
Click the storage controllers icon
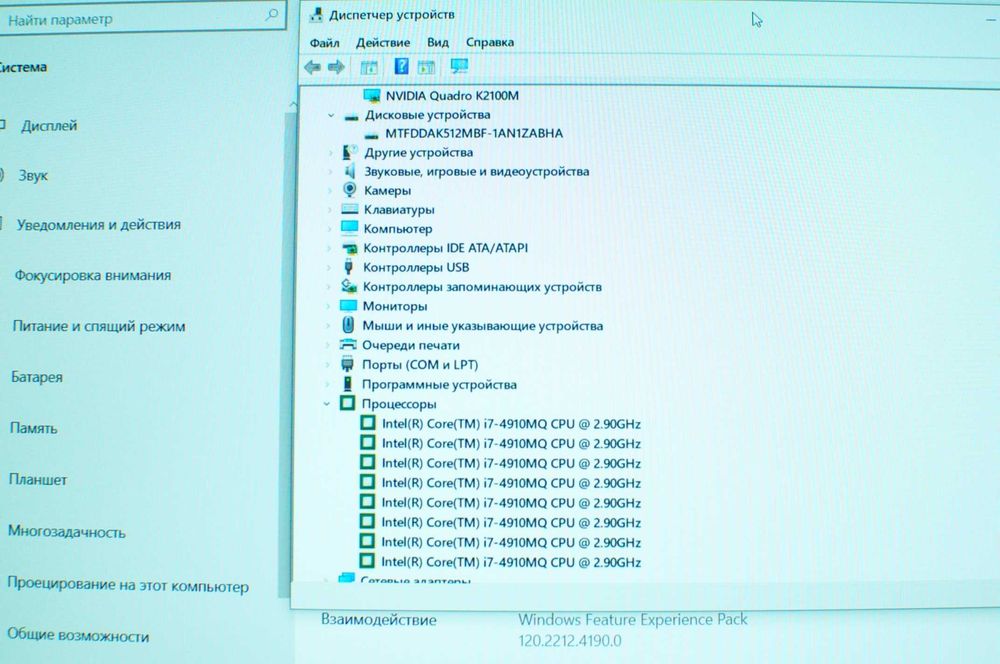349,286
